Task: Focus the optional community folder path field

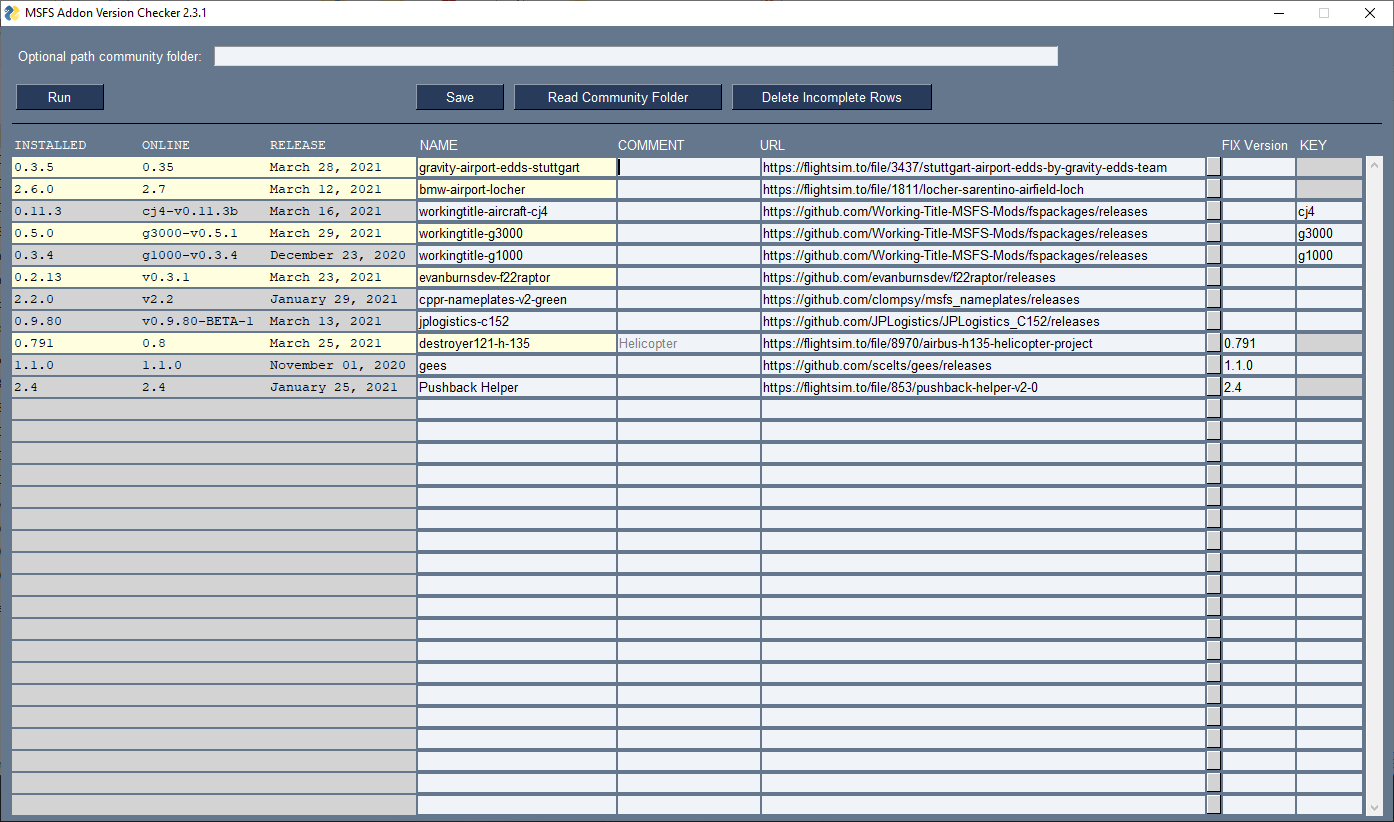Action: tap(636, 56)
